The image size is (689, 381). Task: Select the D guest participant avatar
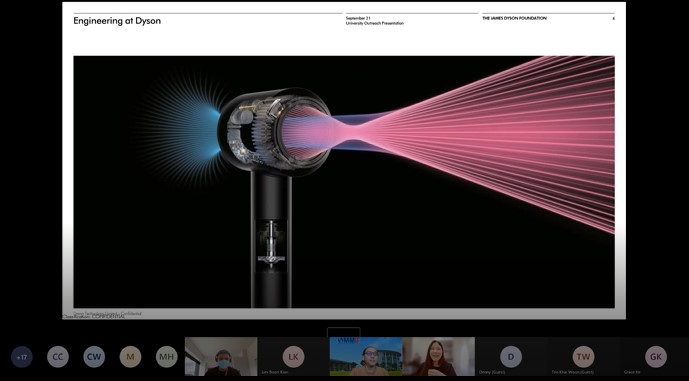click(x=511, y=357)
